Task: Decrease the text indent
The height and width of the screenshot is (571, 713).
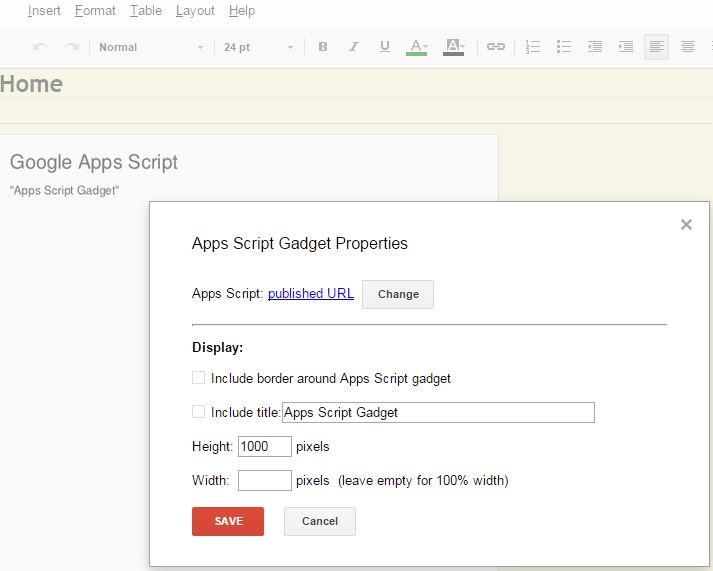Action: tap(595, 47)
